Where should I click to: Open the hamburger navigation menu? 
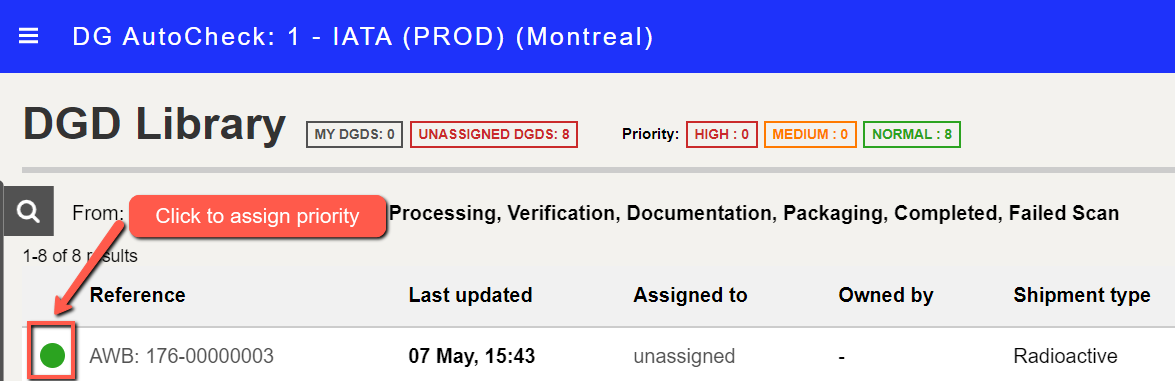point(28,36)
